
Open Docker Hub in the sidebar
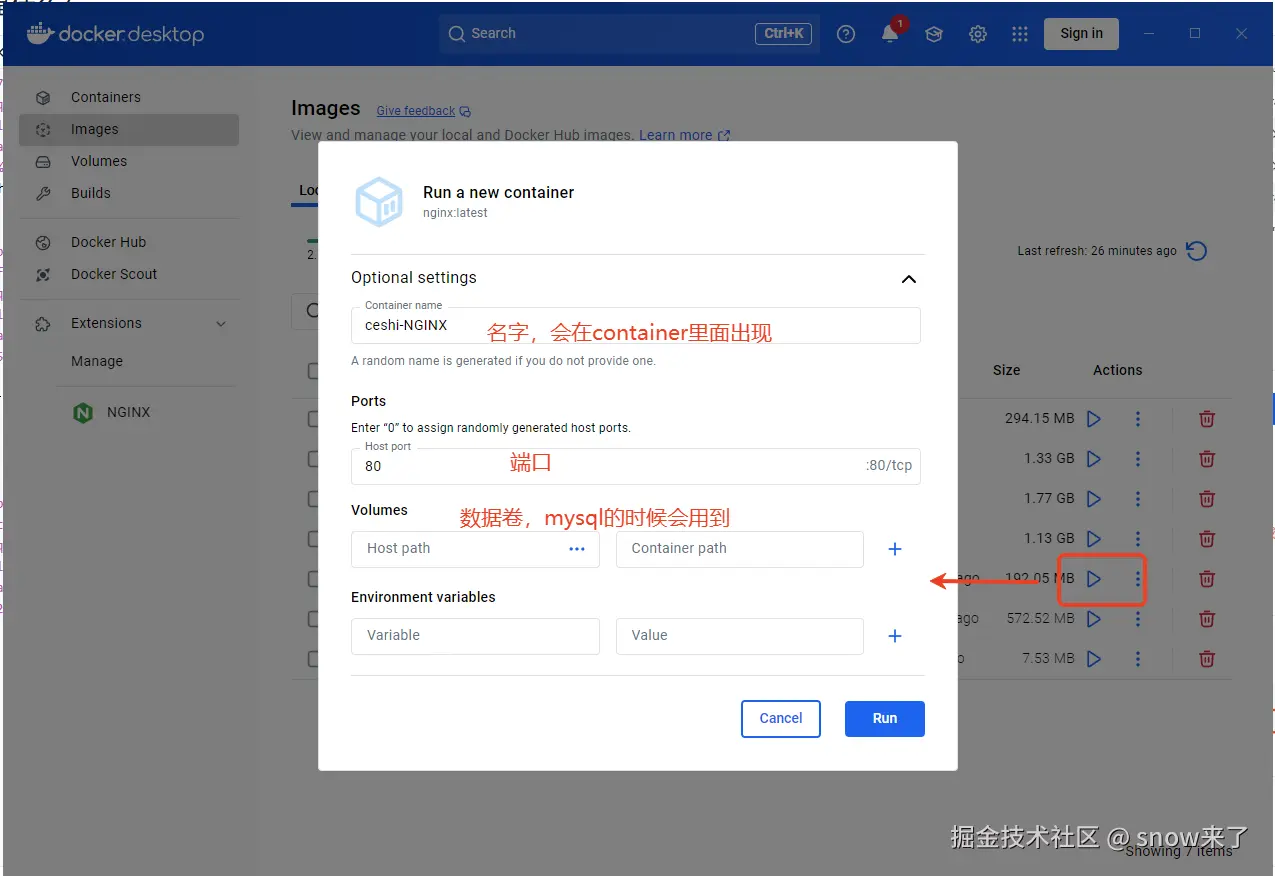point(129,242)
